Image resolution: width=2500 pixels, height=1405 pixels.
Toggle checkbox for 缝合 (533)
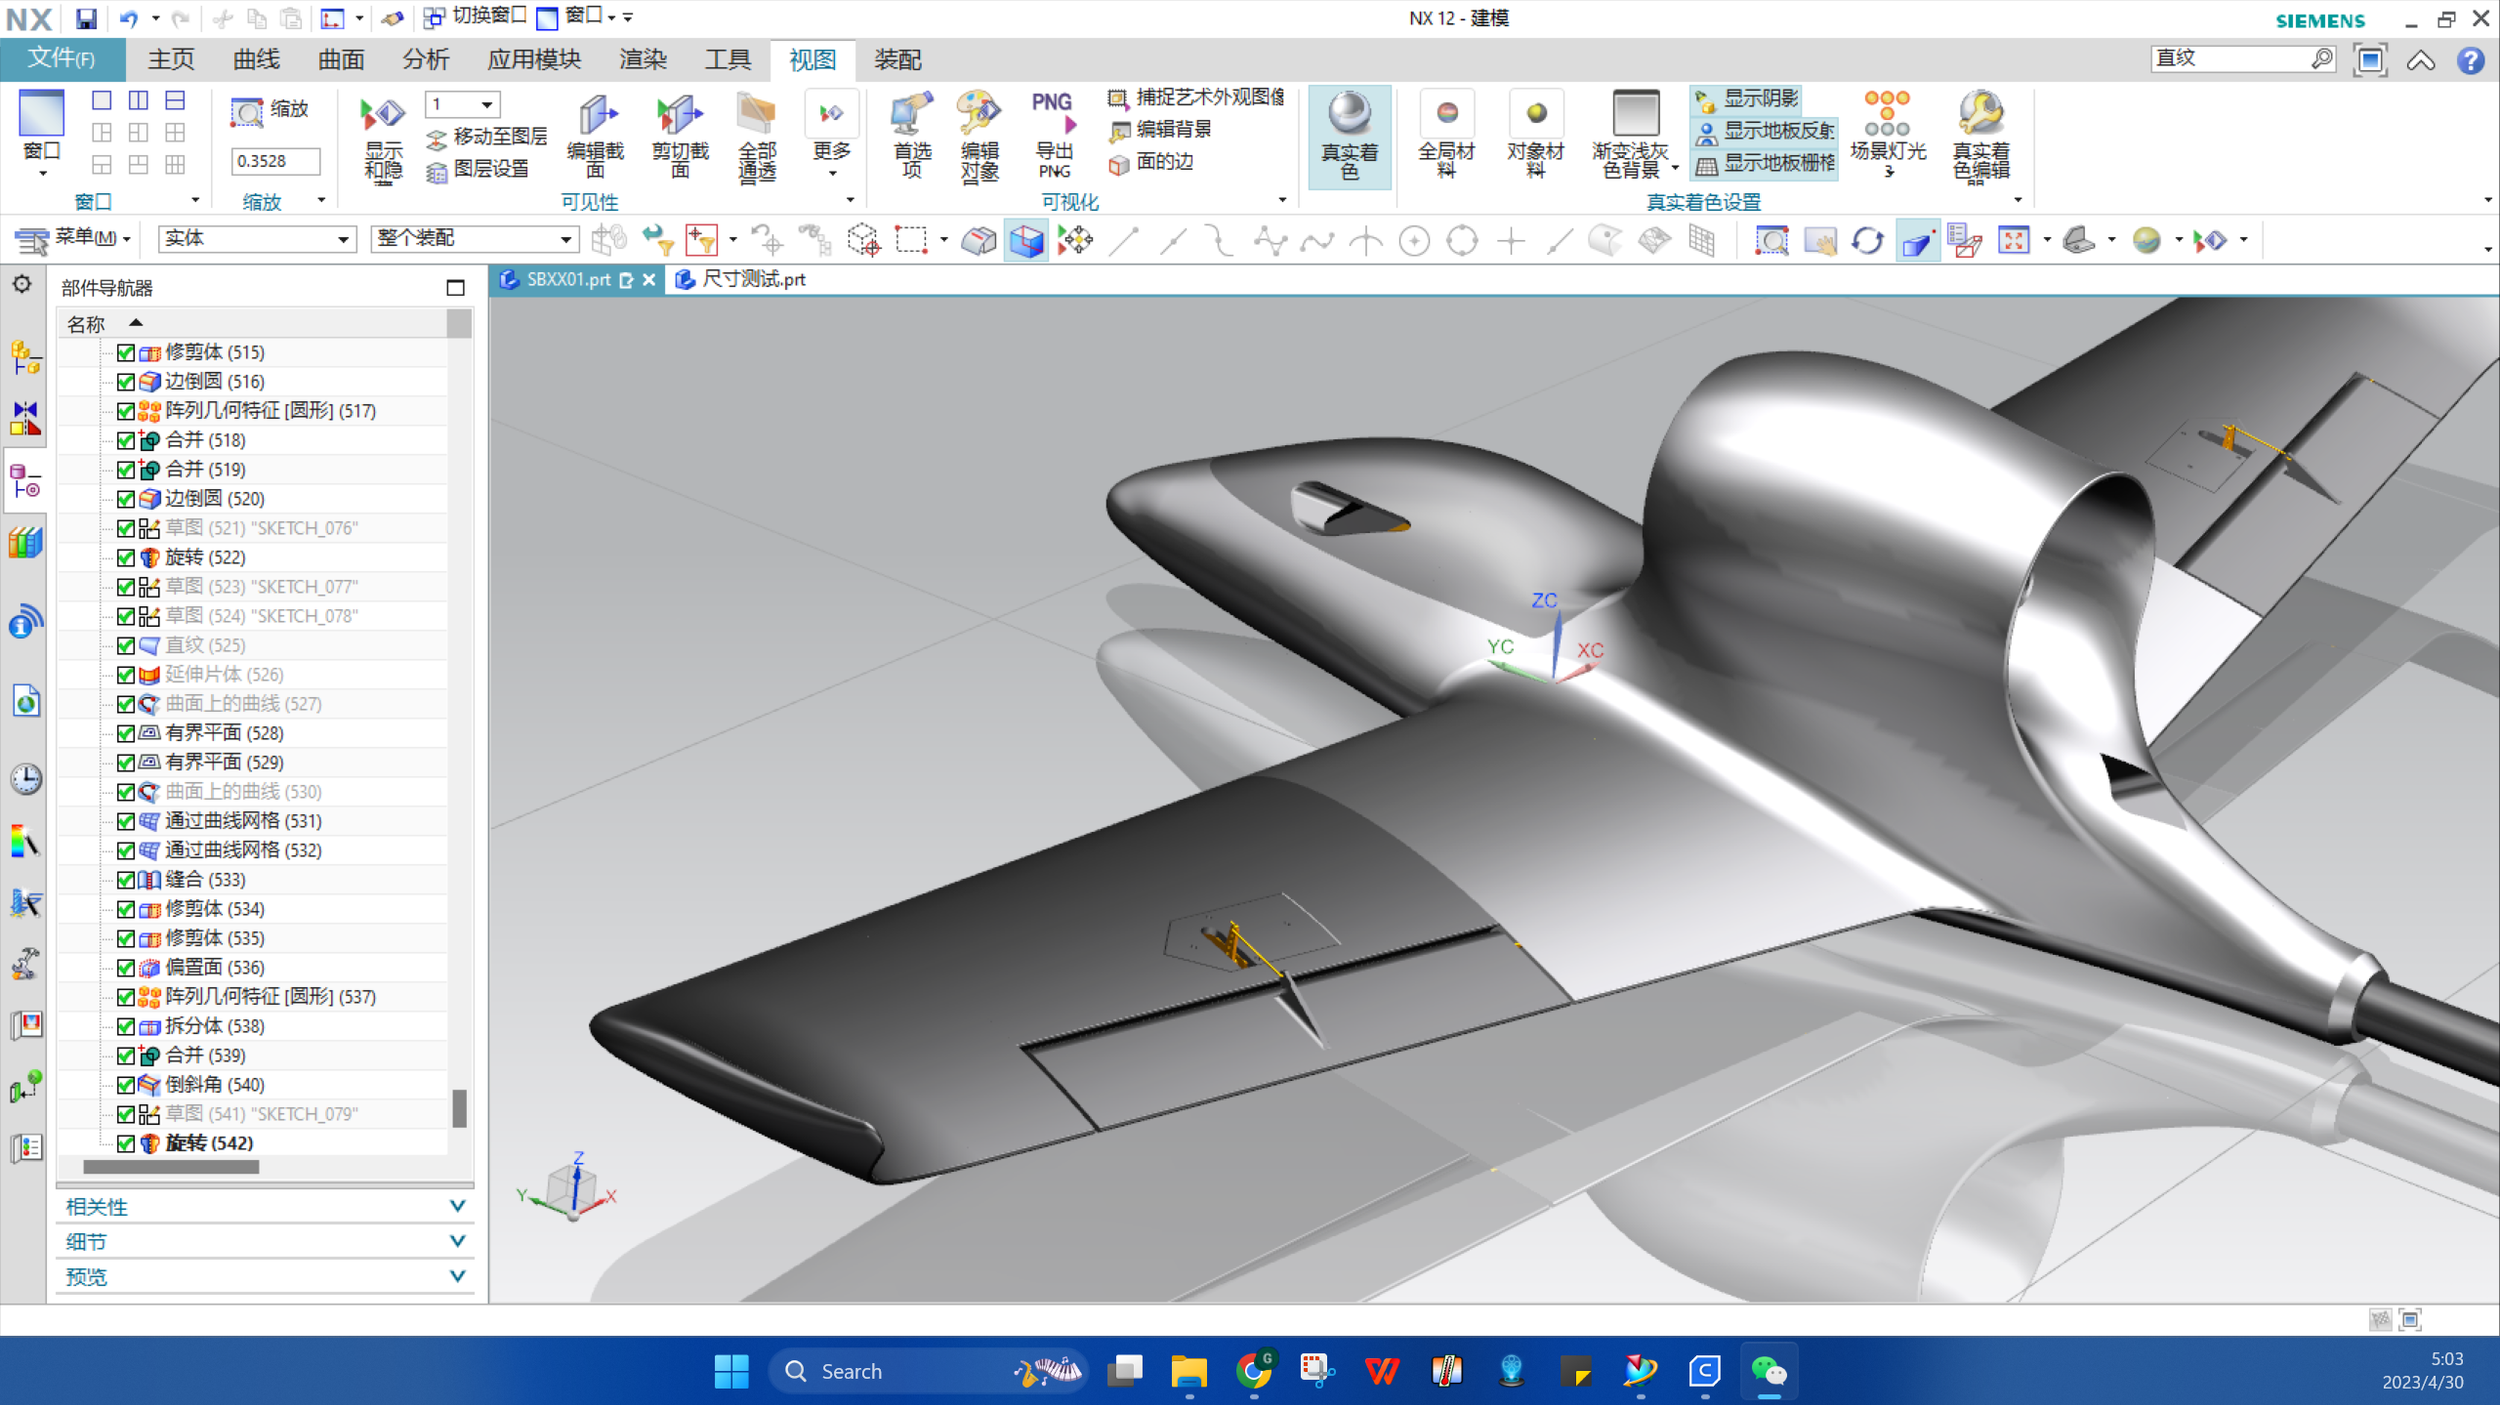tap(126, 880)
